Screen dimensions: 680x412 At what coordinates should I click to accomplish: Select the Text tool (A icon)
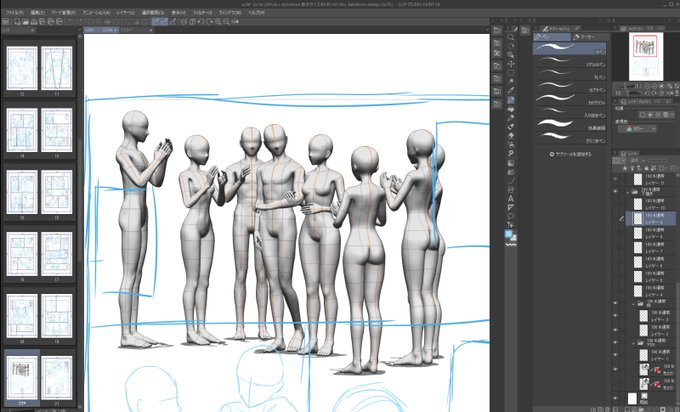[511, 199]
